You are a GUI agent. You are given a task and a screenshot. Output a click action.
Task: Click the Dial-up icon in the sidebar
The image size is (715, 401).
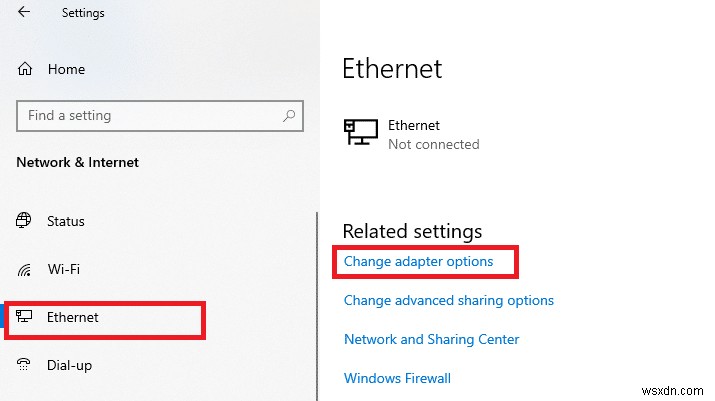(26, 365)
